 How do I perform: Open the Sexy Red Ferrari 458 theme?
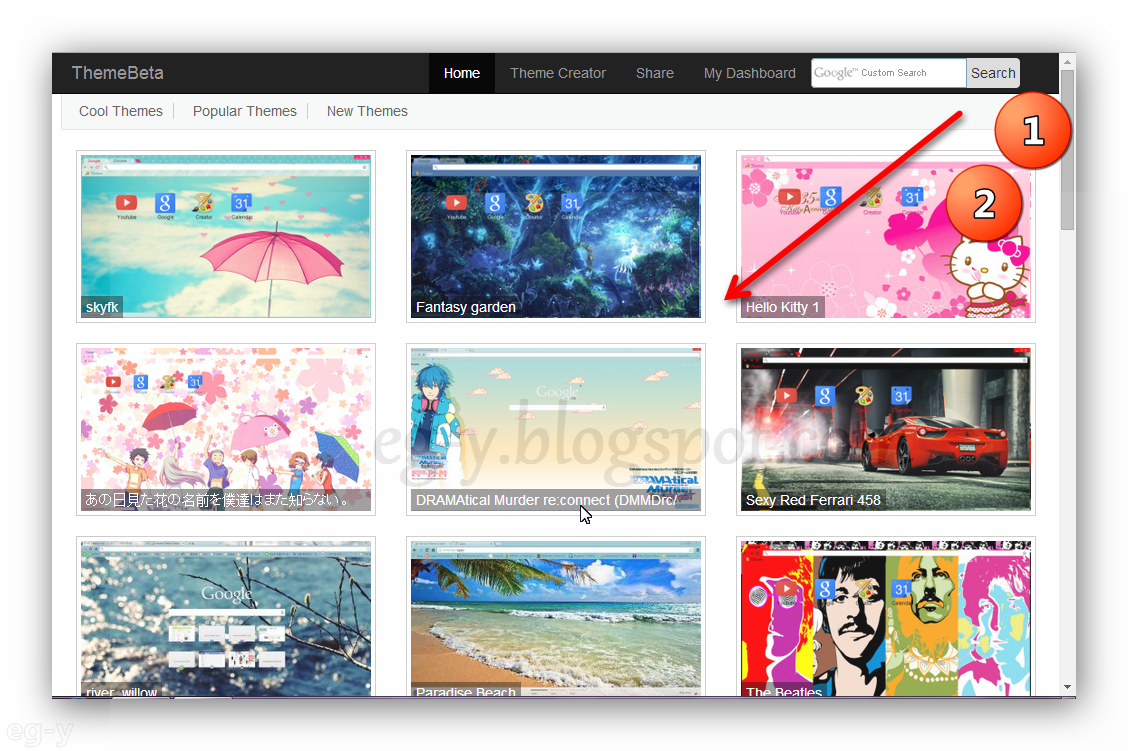point(886,429)
